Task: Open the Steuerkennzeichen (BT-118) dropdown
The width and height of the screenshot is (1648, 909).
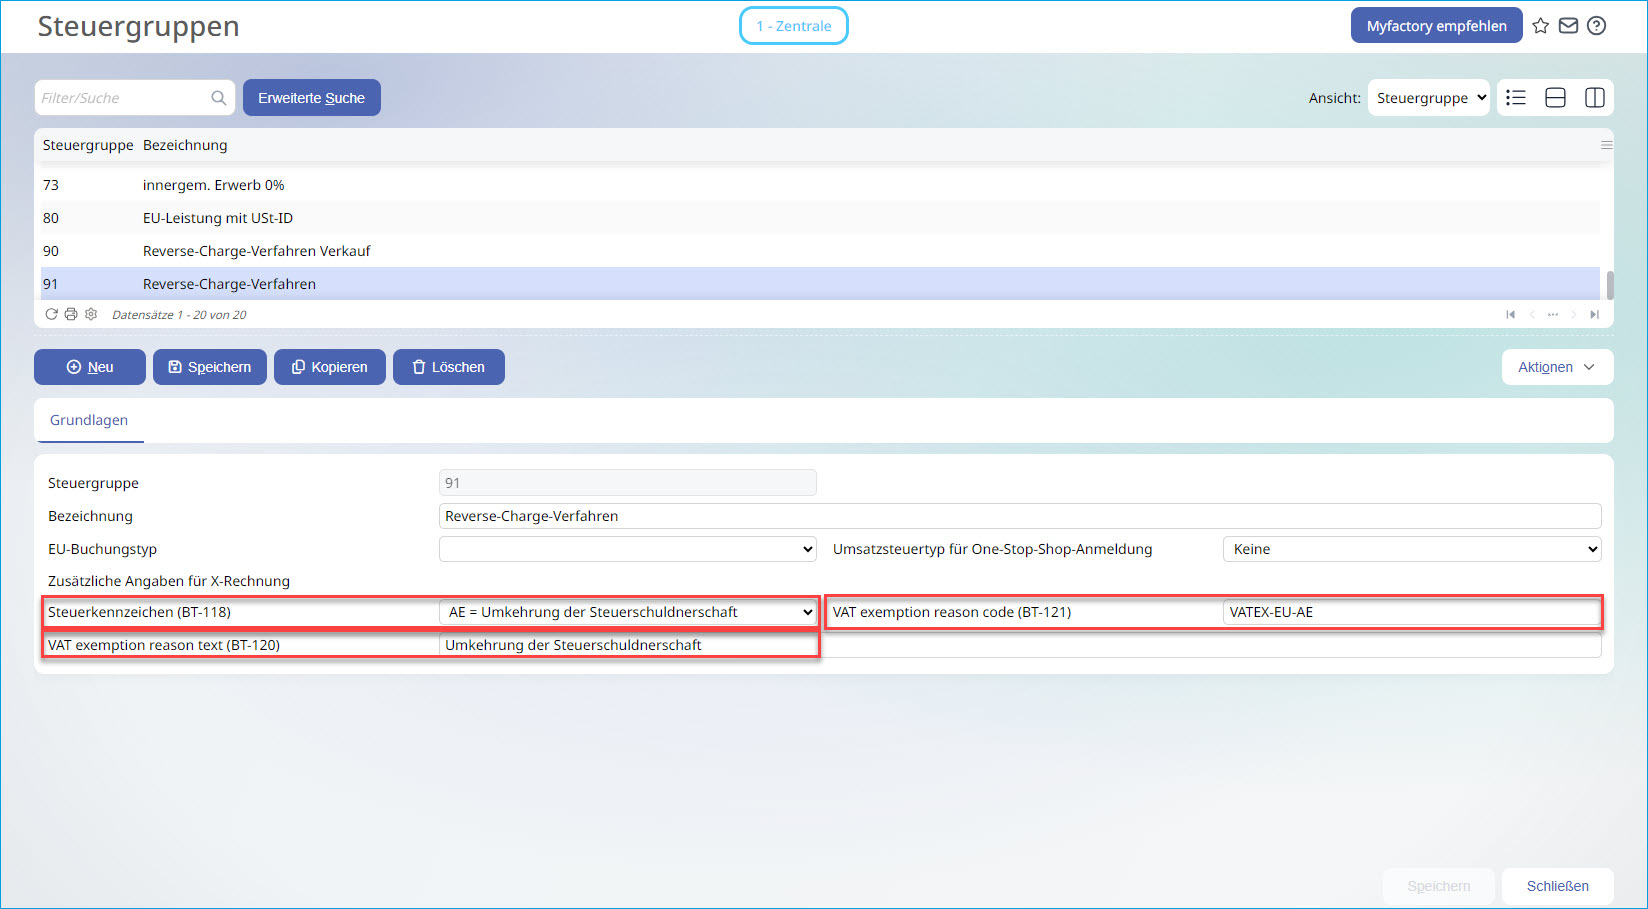Action: tap(627, 612)
